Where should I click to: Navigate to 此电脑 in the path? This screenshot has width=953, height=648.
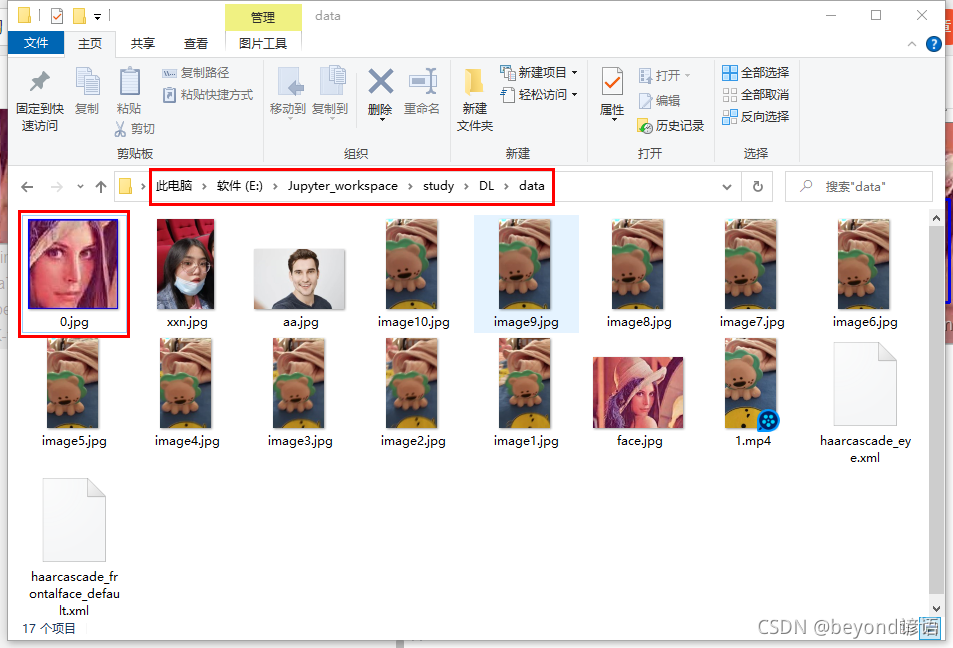tap(174, 186)
